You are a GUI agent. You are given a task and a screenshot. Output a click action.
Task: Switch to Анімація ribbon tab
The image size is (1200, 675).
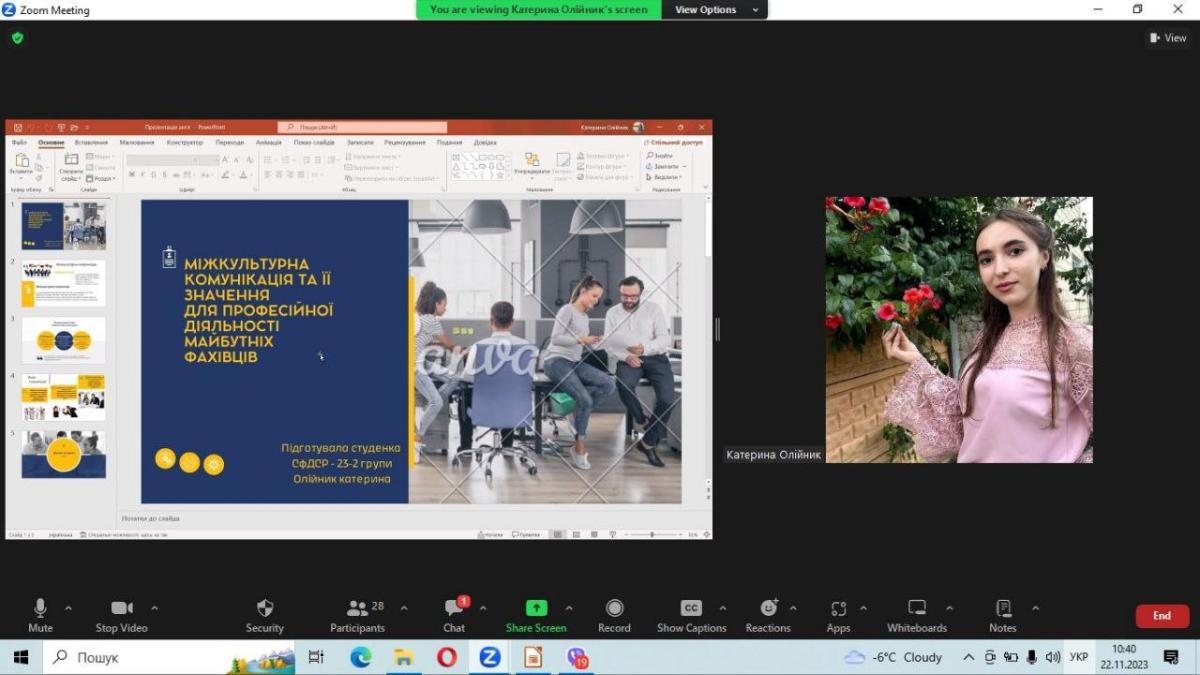(x=268, y=142)
